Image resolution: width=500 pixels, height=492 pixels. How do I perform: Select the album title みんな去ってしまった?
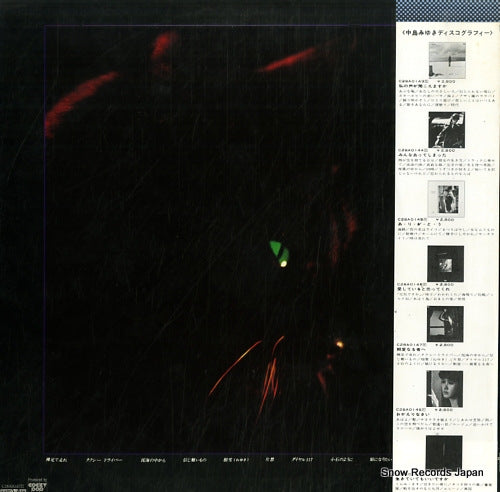(417, 155)
